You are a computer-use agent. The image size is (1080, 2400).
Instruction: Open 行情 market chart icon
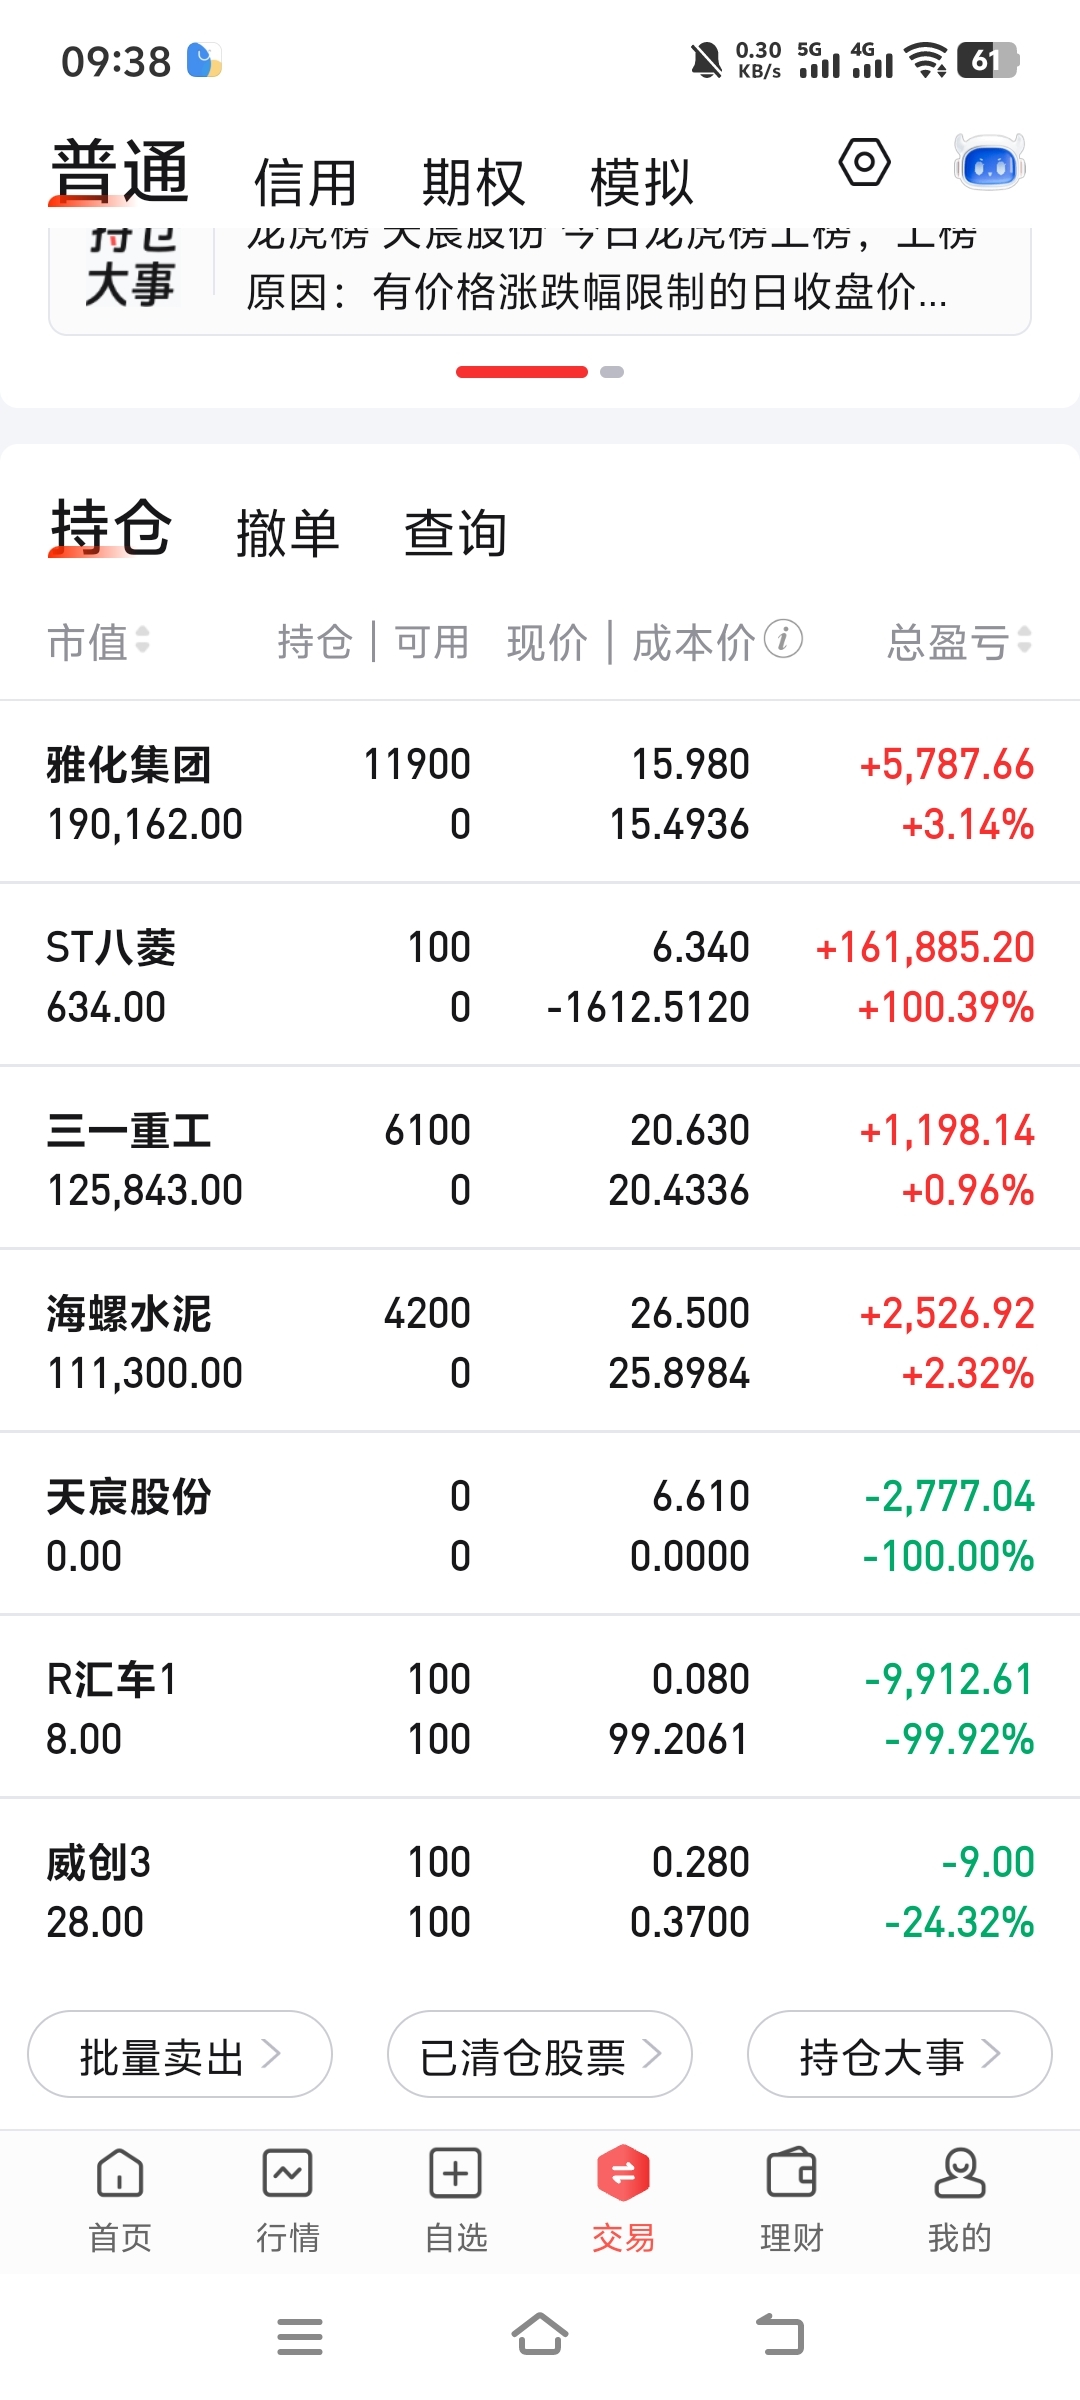point(288,2173)
